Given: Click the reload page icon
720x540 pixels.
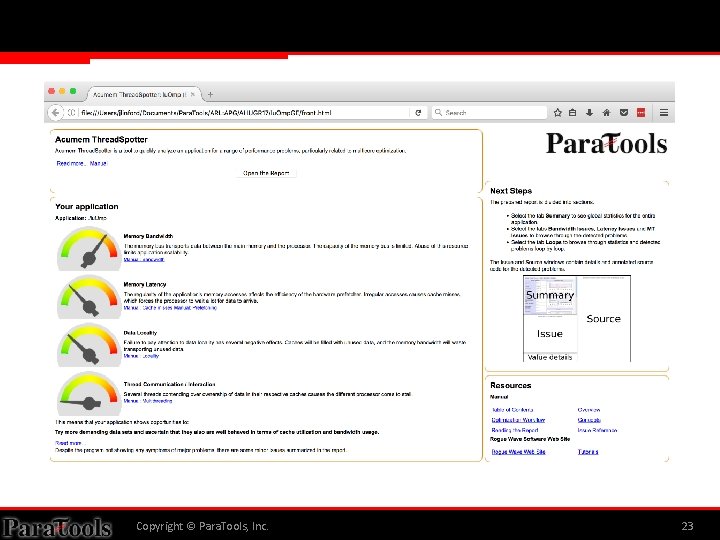Looking at the screenshot, I should tap(418, 112).
